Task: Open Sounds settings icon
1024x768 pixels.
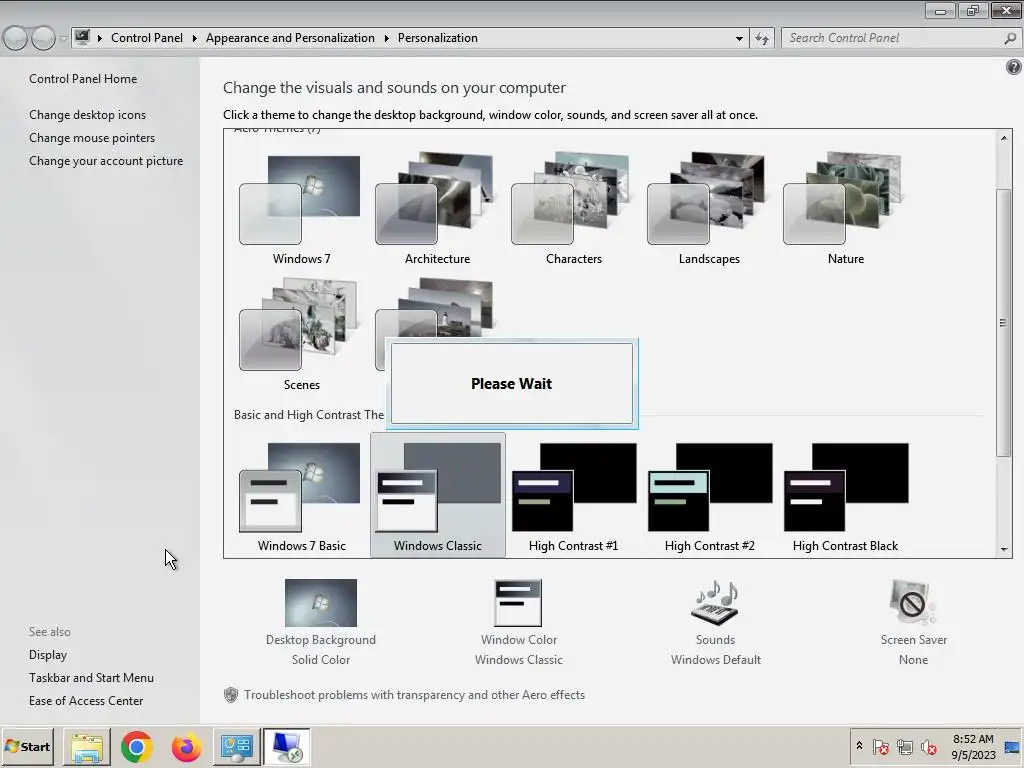Action: [715, 603]
